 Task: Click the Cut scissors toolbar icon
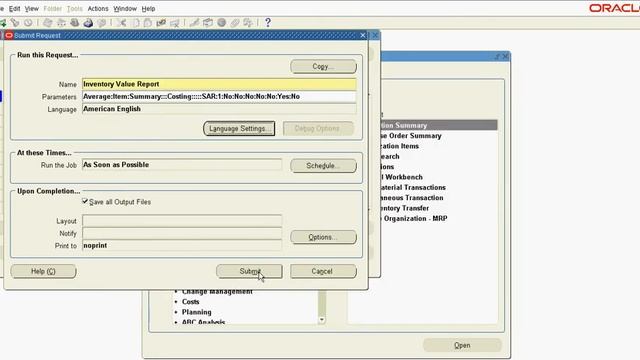point(121,23)
